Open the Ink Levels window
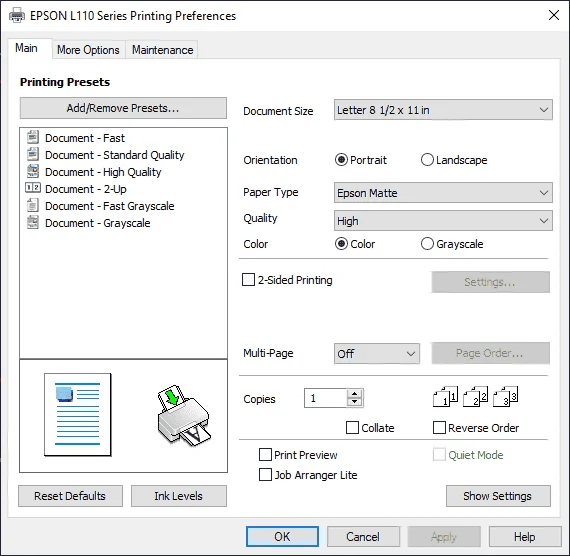 [x=178, y=496]
